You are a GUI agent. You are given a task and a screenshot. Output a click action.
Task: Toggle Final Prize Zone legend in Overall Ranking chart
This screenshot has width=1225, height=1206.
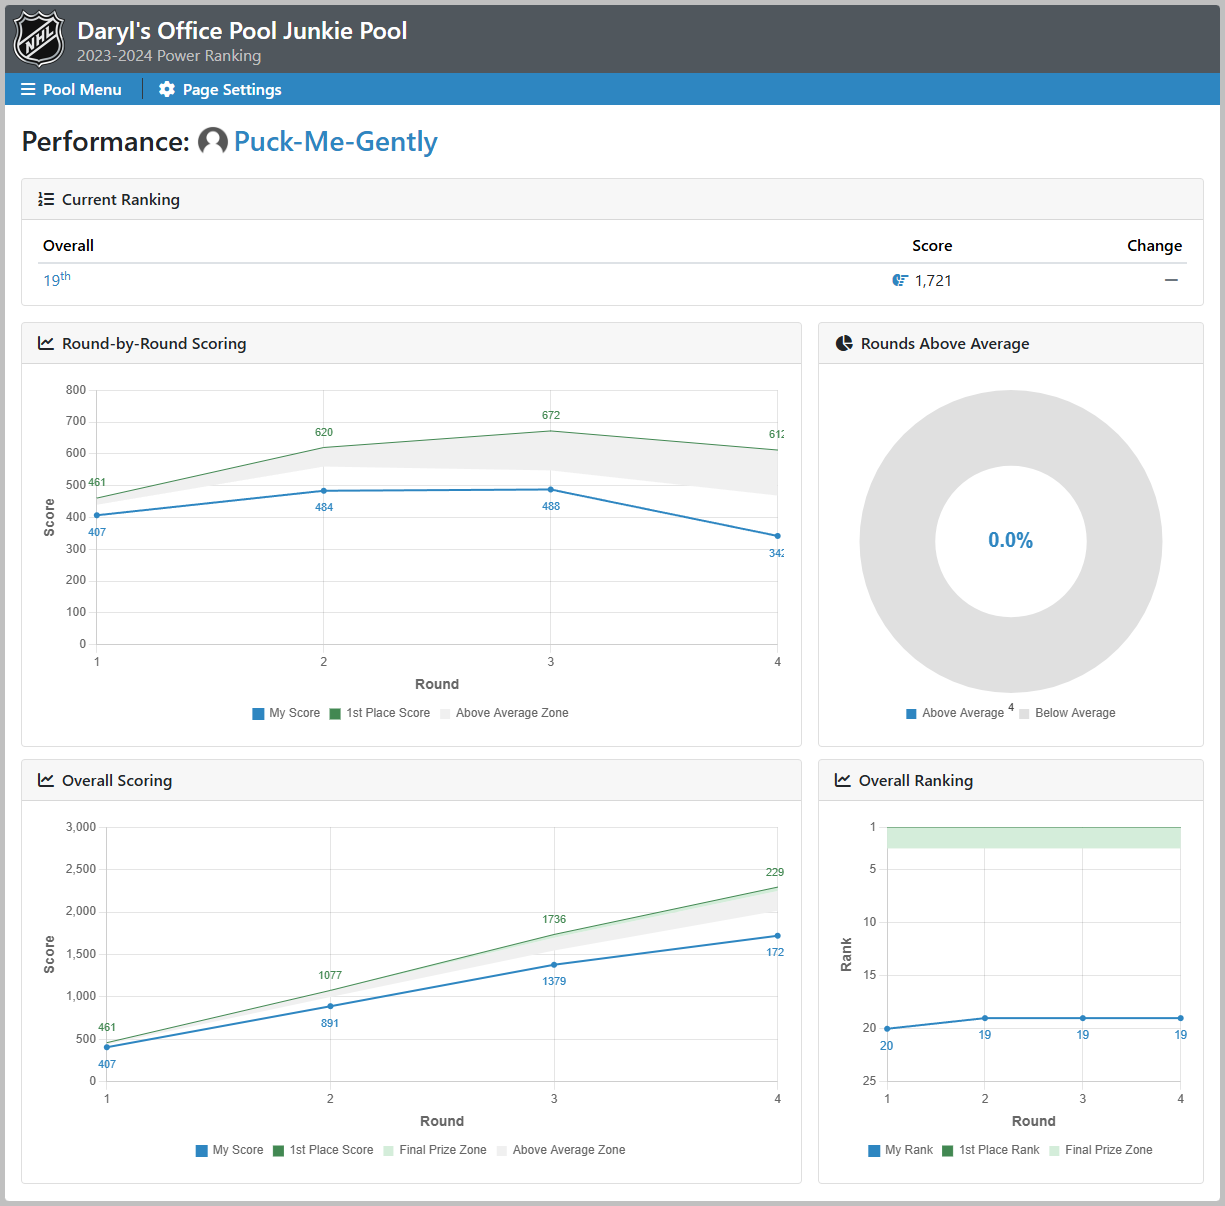pyautogui.click(x=1101, y=1150)
